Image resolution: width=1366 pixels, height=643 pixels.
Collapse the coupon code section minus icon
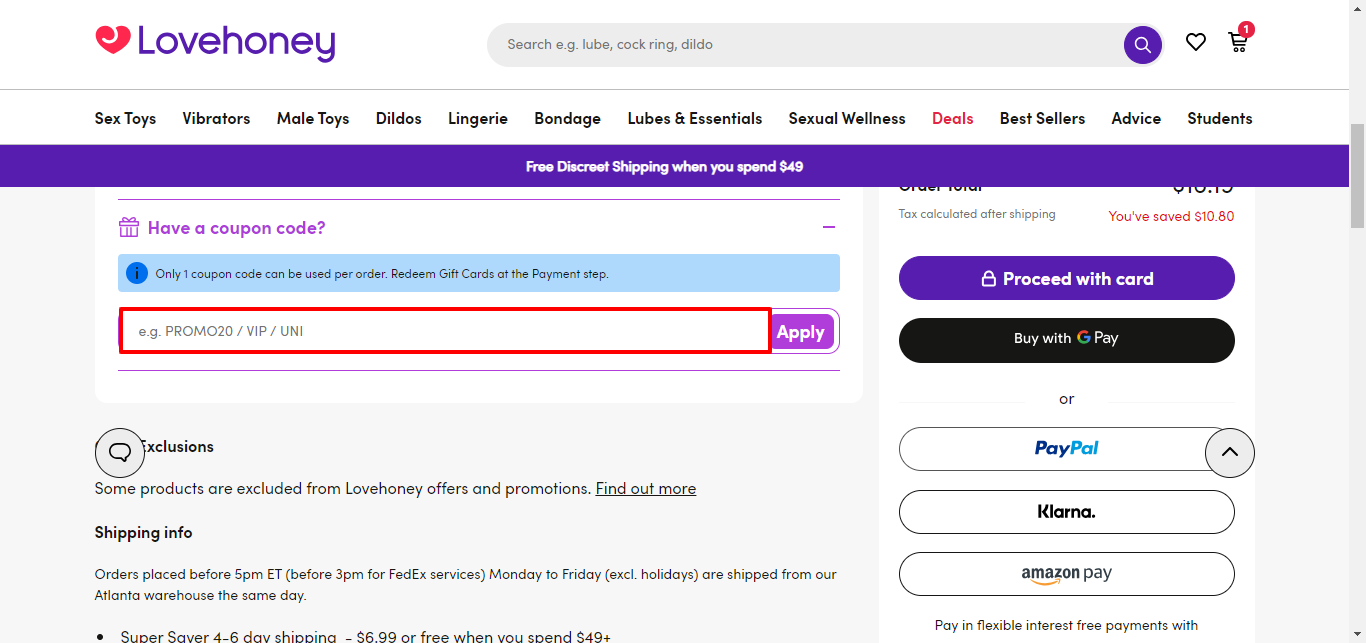829,227
